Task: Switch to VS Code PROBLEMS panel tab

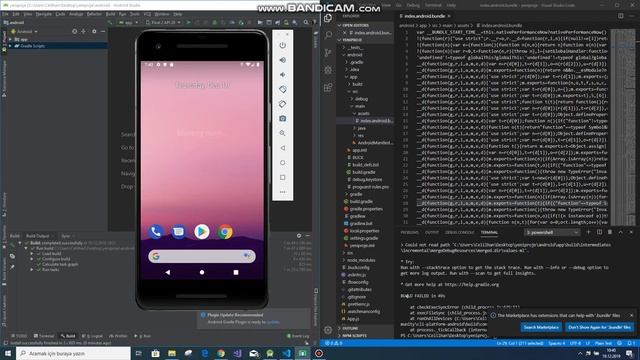Action: pyautogui.click(x=409, y=232)
